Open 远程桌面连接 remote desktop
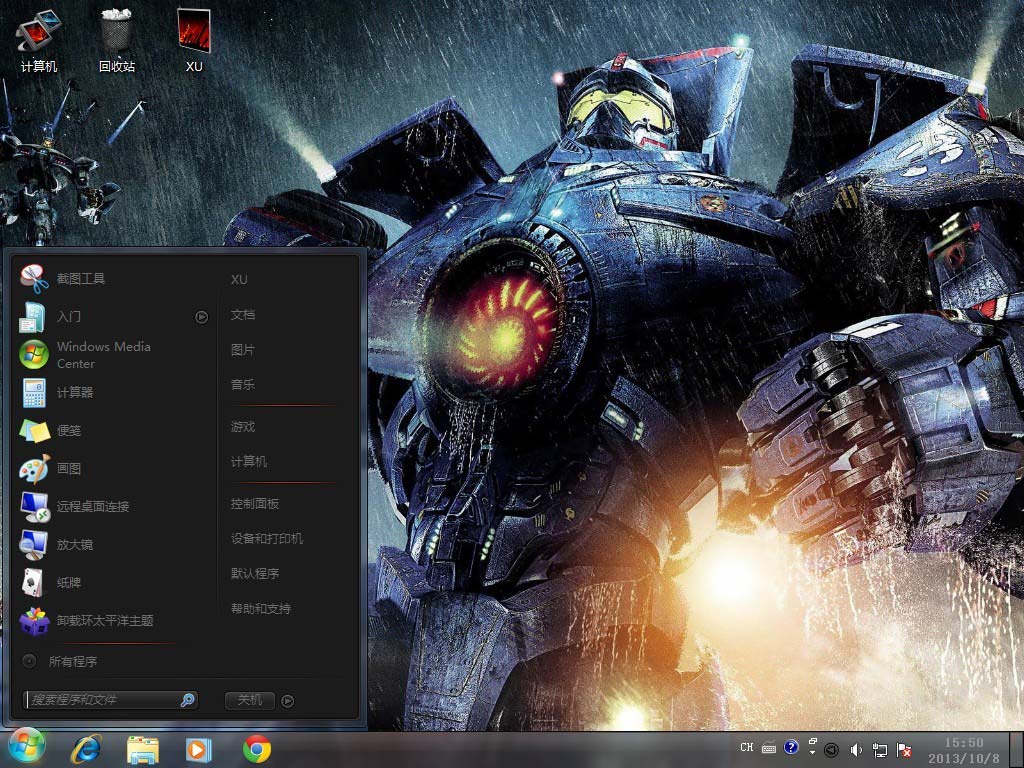 (x=92, y=507)
